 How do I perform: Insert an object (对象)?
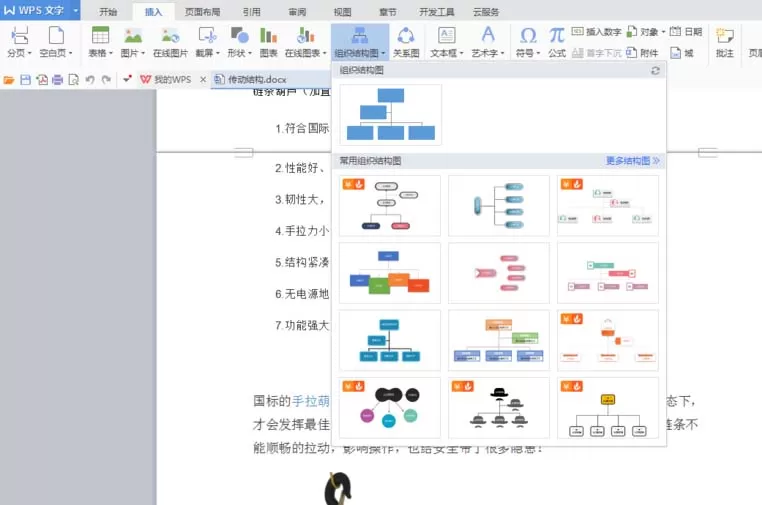(x=646, y=32)
